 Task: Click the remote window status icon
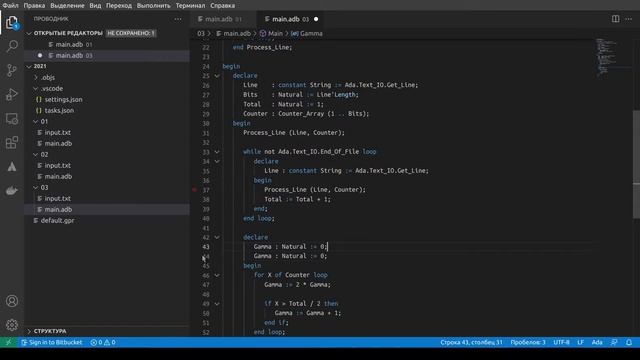point(8,342)
